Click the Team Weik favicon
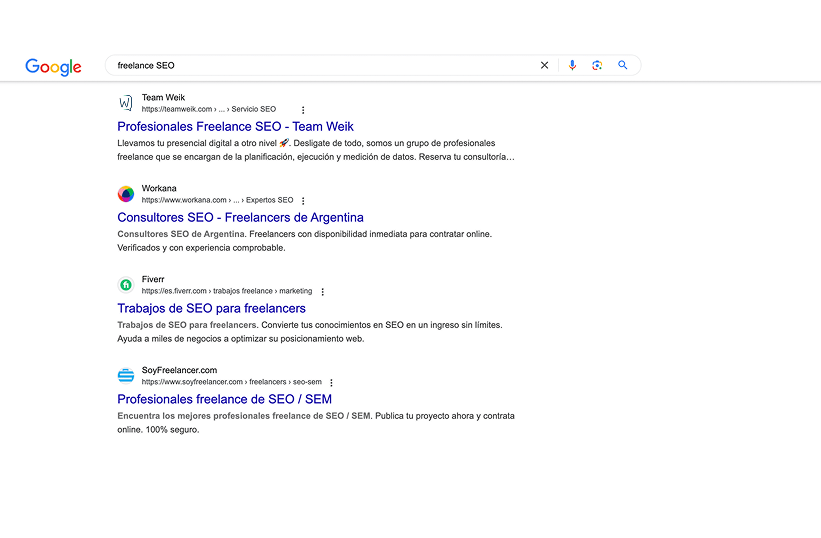This screenshot has width=821, height=538. click(x=126, y=103)
